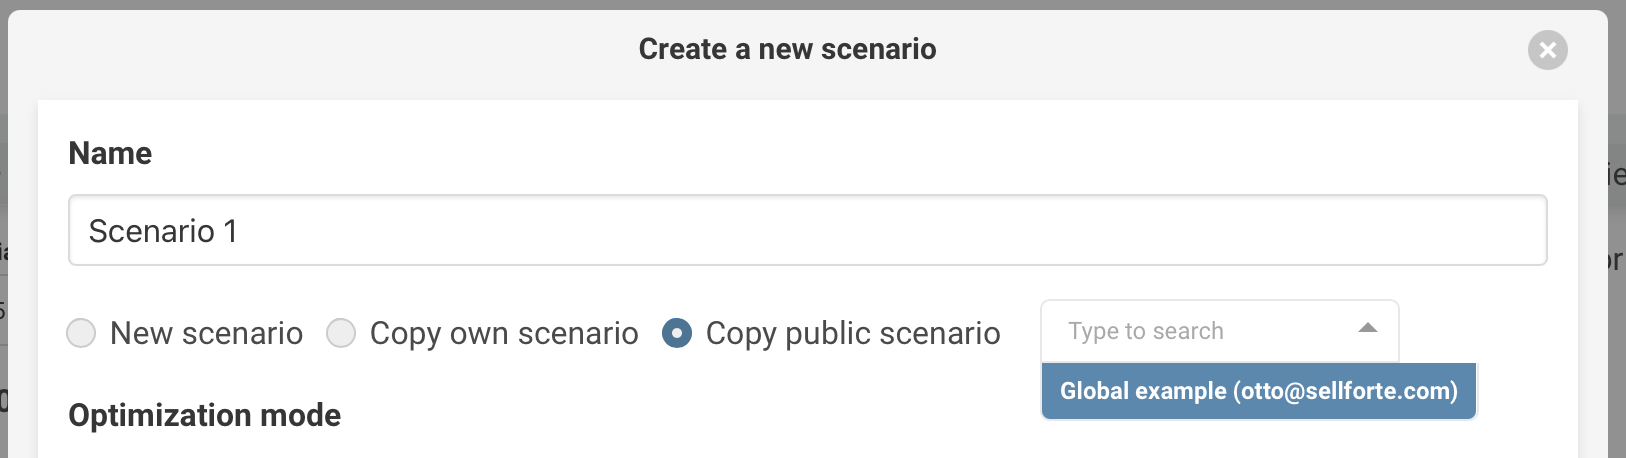The height and width of the screenshot is (458, 1626).
Task: Click the Copy own scenario label text
Action: click(x=504, y=333)
